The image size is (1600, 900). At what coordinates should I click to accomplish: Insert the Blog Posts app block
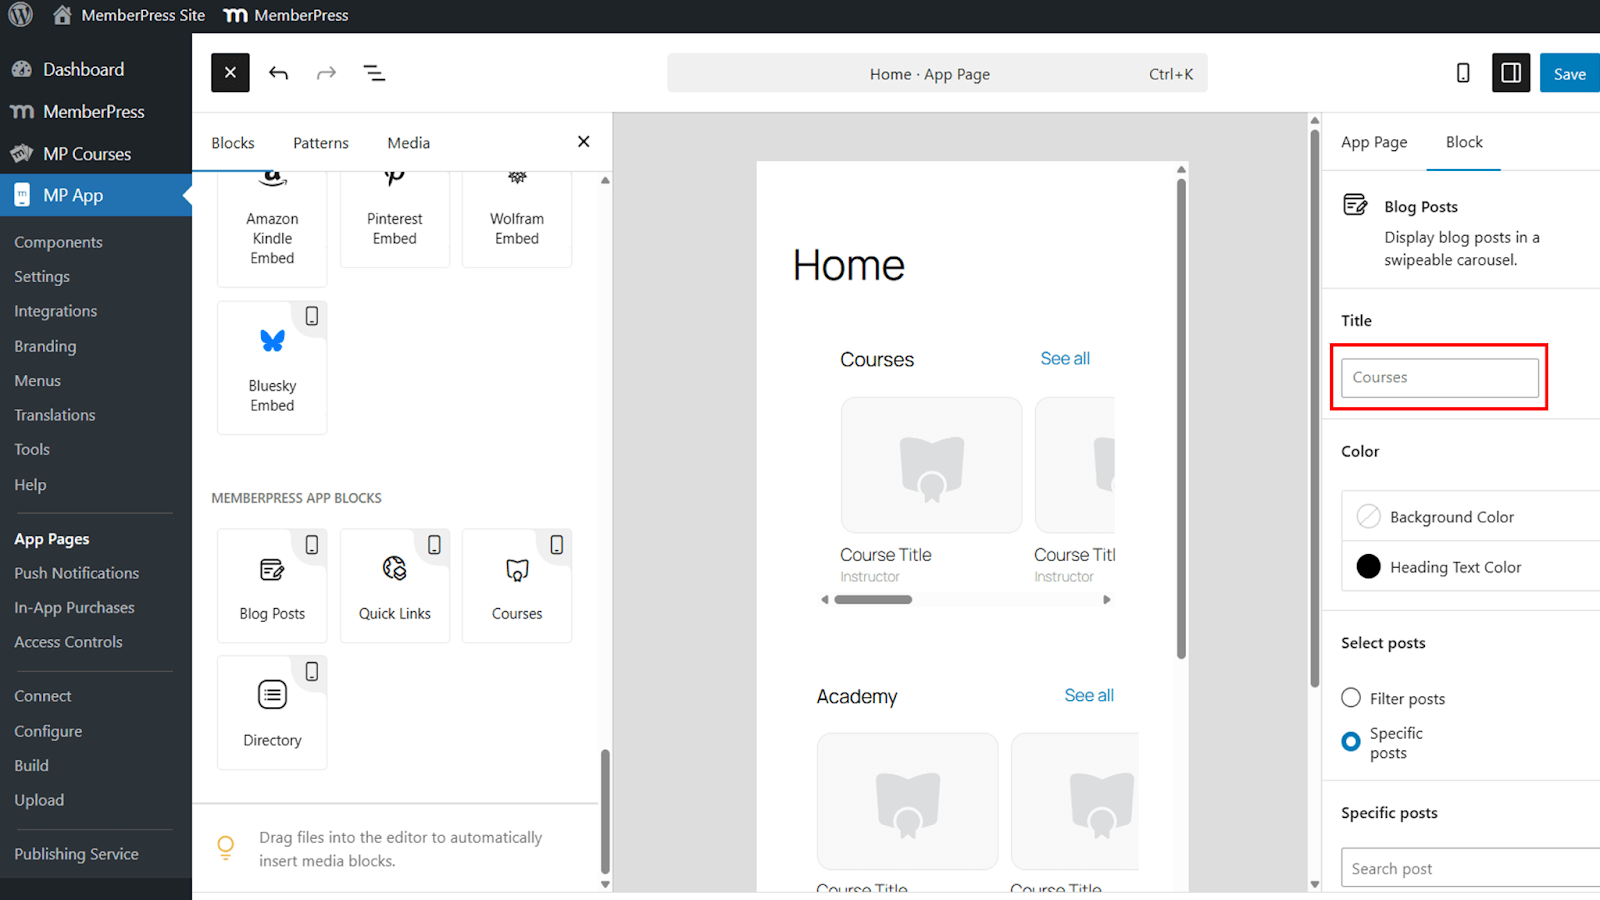272,586
